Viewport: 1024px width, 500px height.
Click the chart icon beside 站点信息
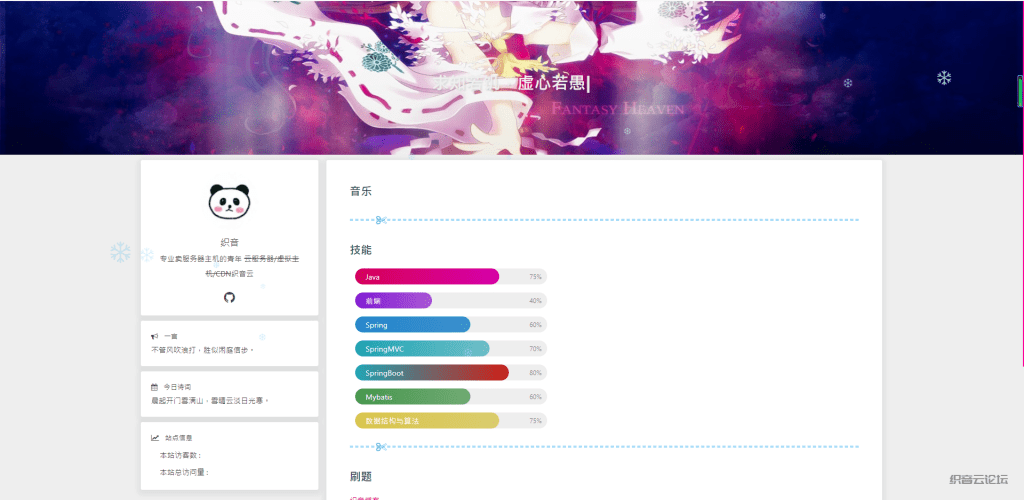(x=154, y=438)
